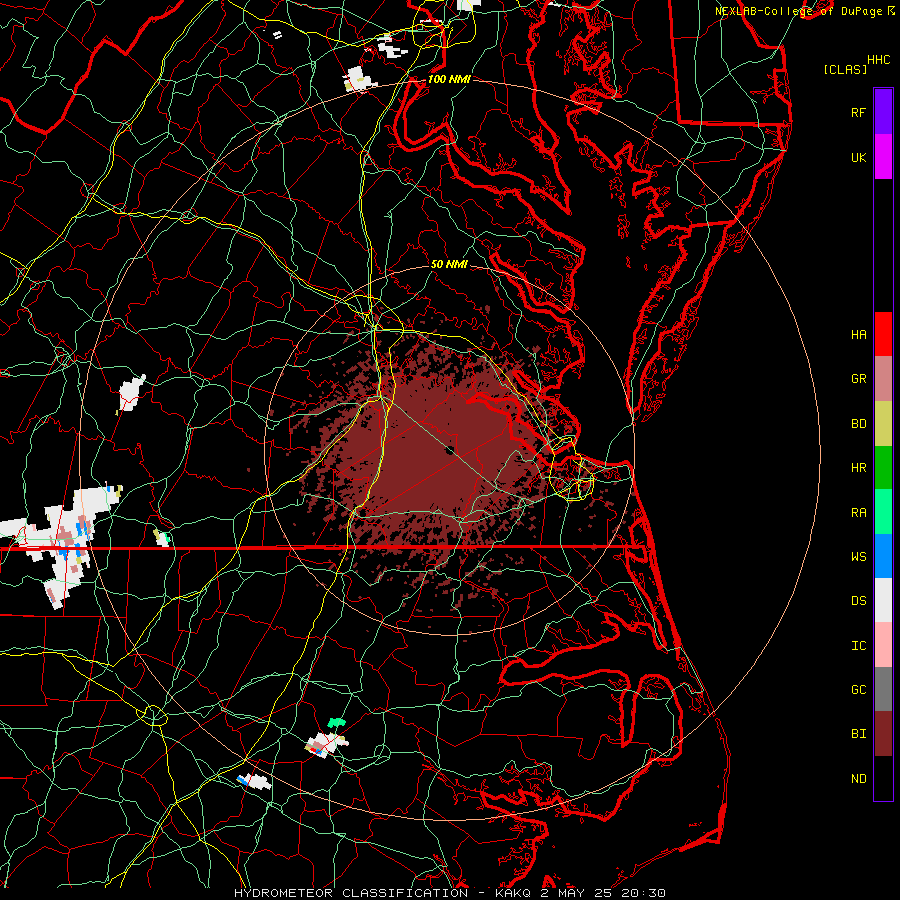Screen dimensions: 900x900
Task: Click the HA red legend swatch
Action: tap(883, 334)
